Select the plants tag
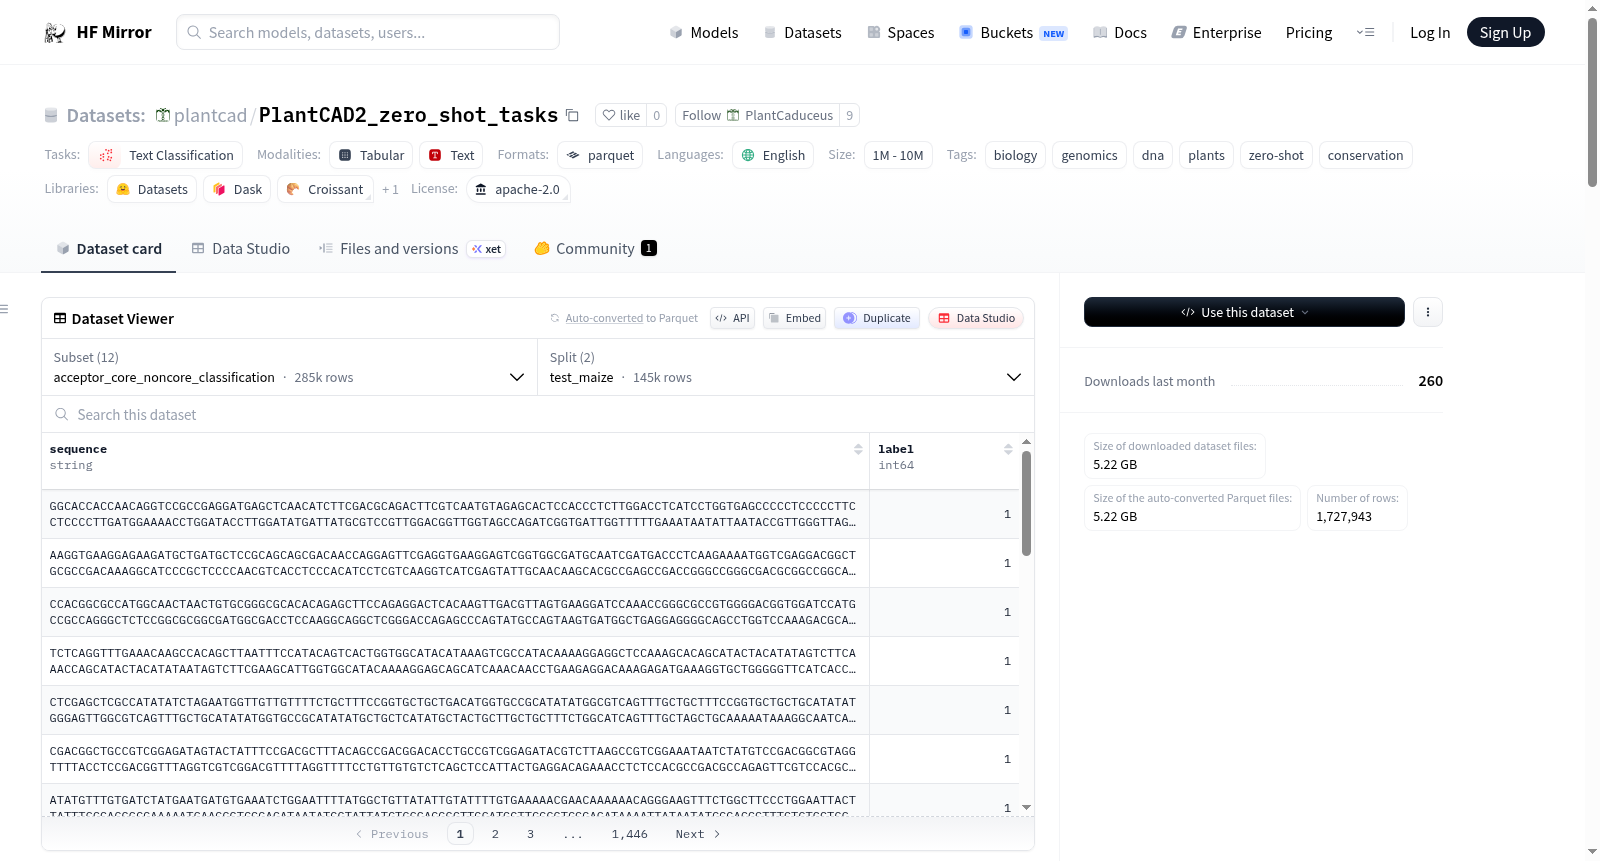 click(1206, 155)
